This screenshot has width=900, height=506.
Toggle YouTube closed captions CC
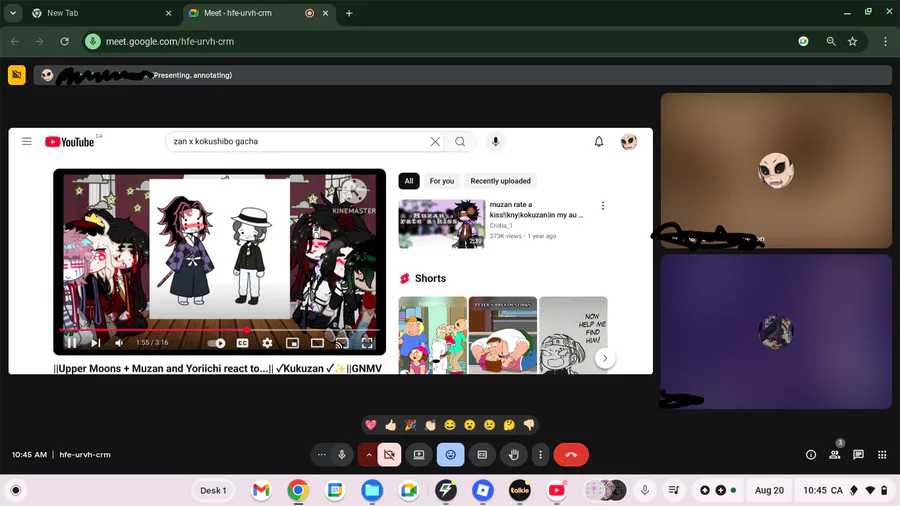click(x=243, y=343)
